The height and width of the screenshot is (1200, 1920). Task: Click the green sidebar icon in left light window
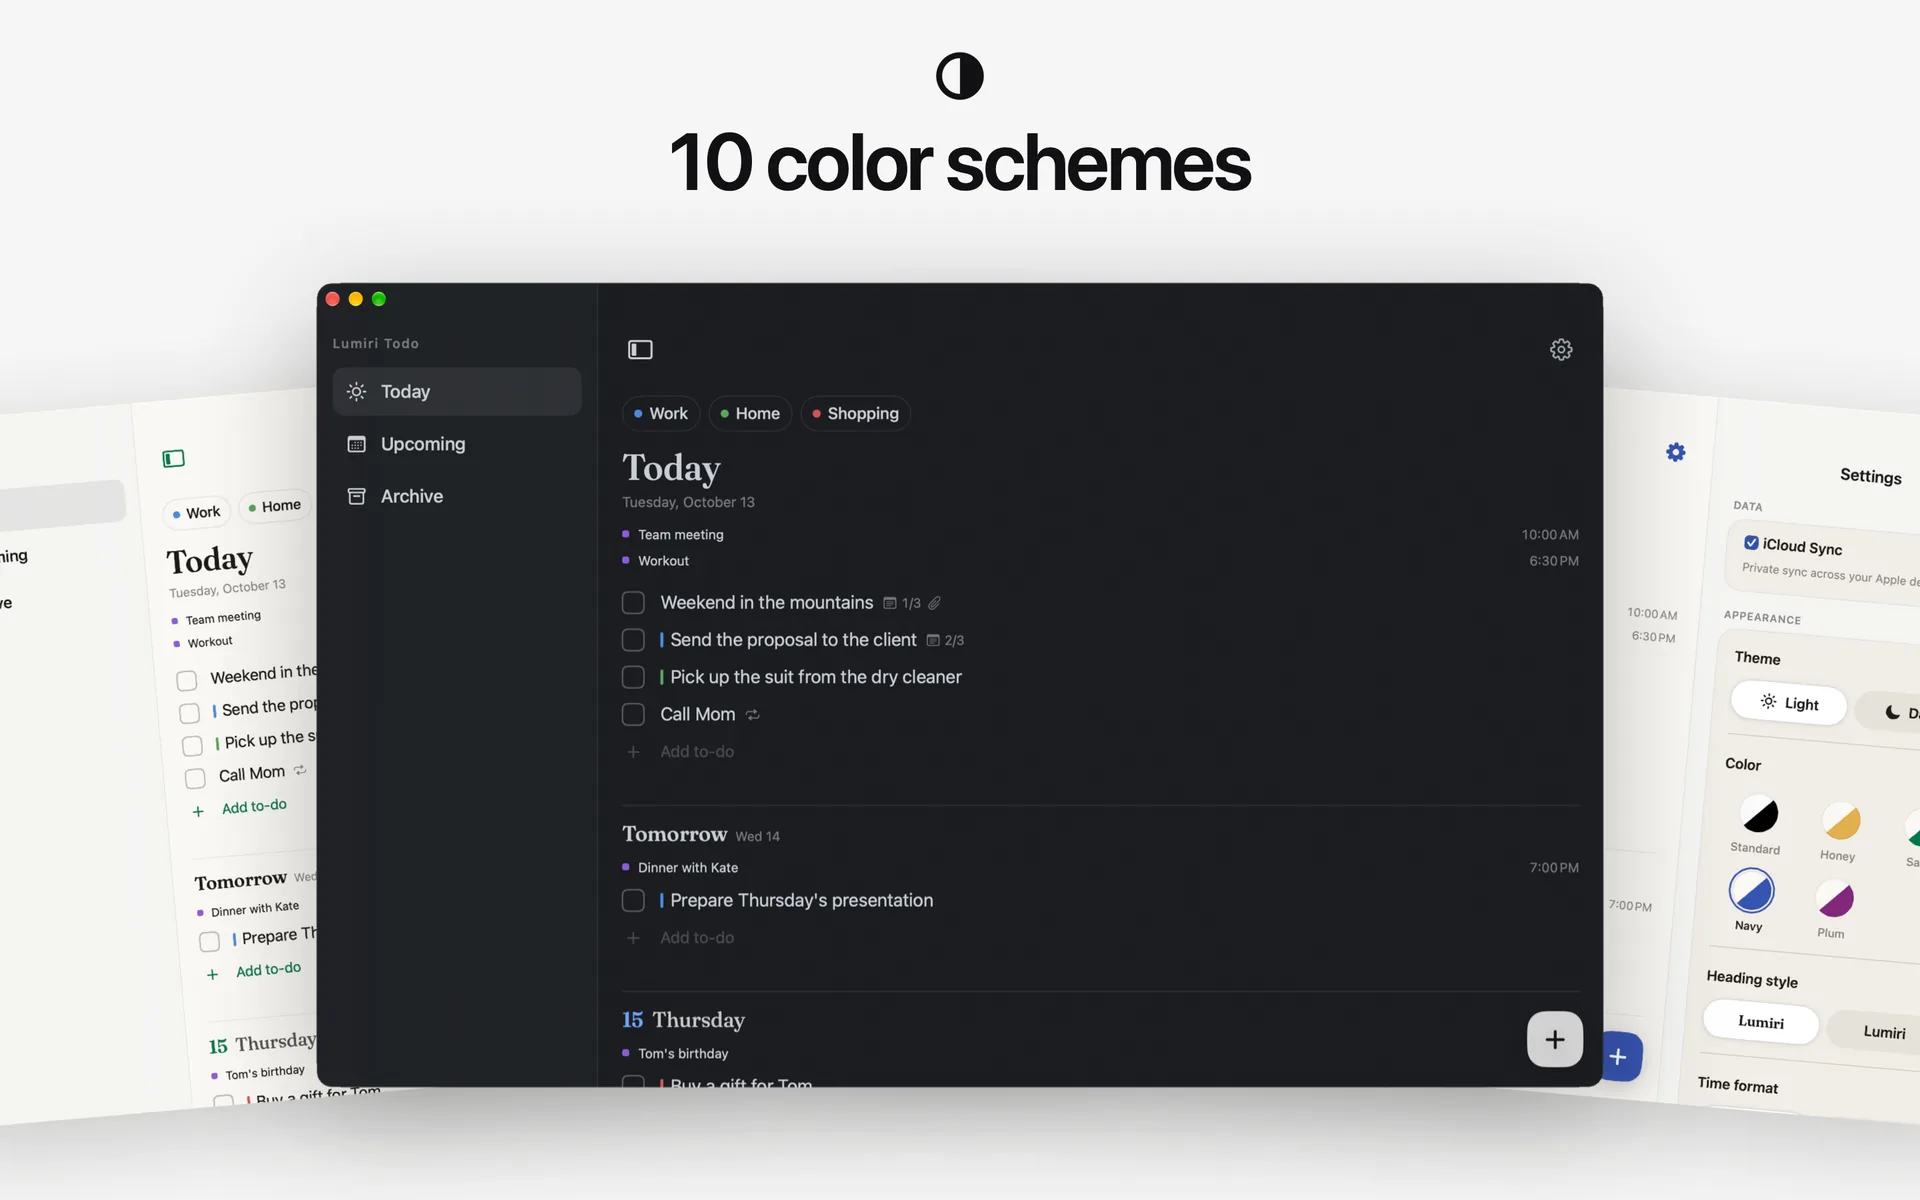pos(173,458)
